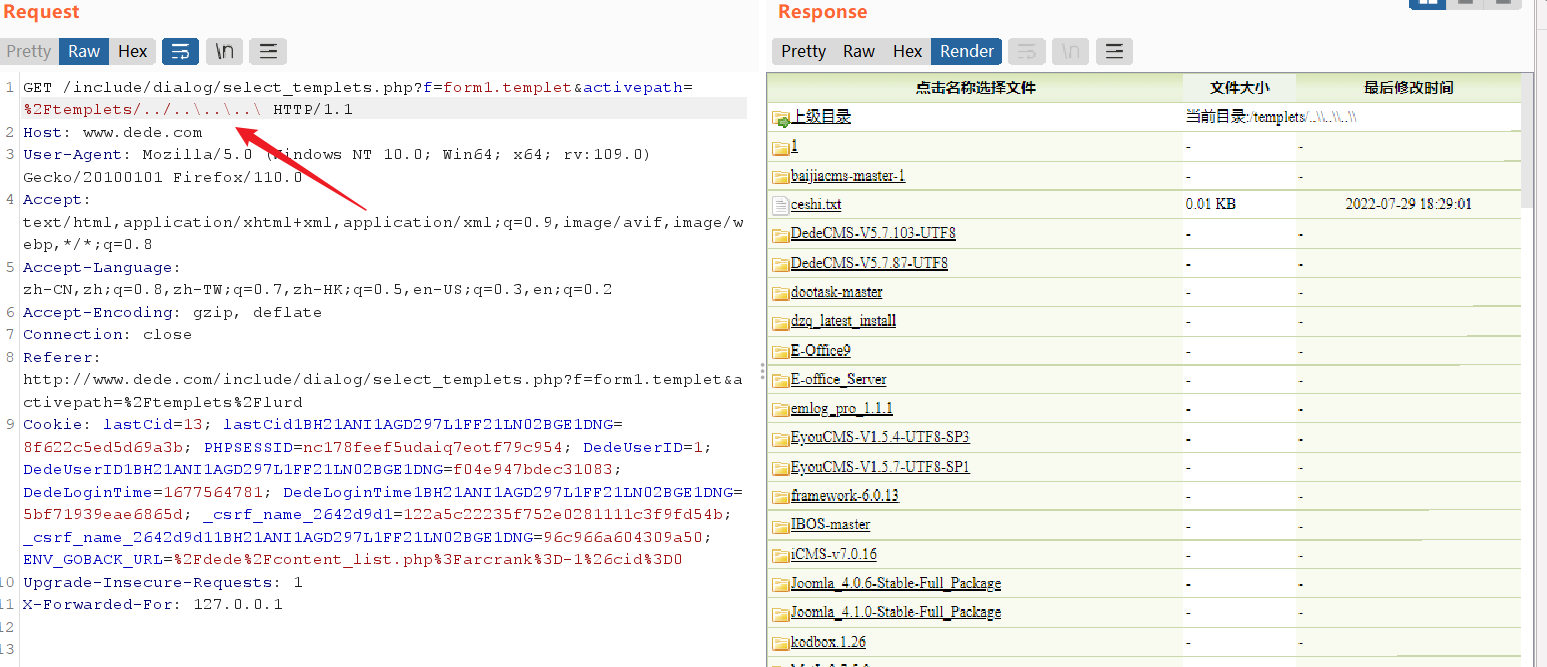Switch Request view to Pretty tab
This screenshot has width=1547, height=667.
pyautogui.click(x=29, y=51)
